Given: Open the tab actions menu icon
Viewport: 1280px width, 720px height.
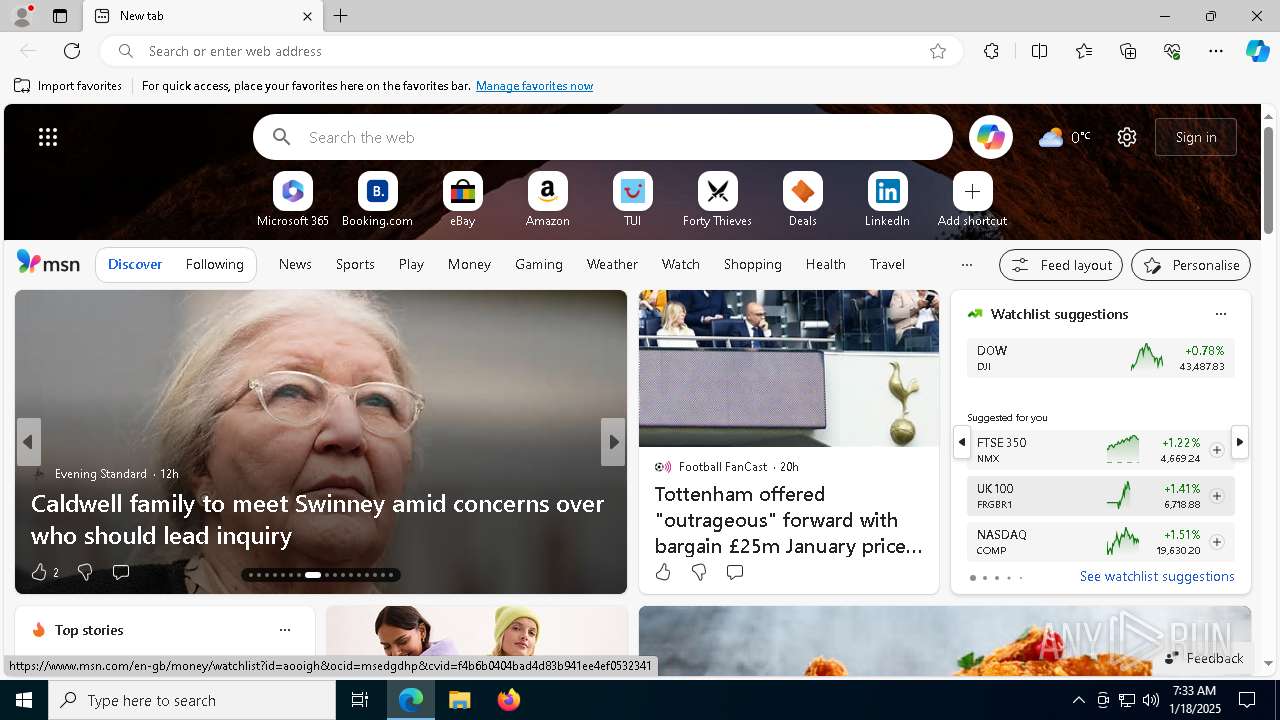Looking at the screenshot, I should click(60, 16).
